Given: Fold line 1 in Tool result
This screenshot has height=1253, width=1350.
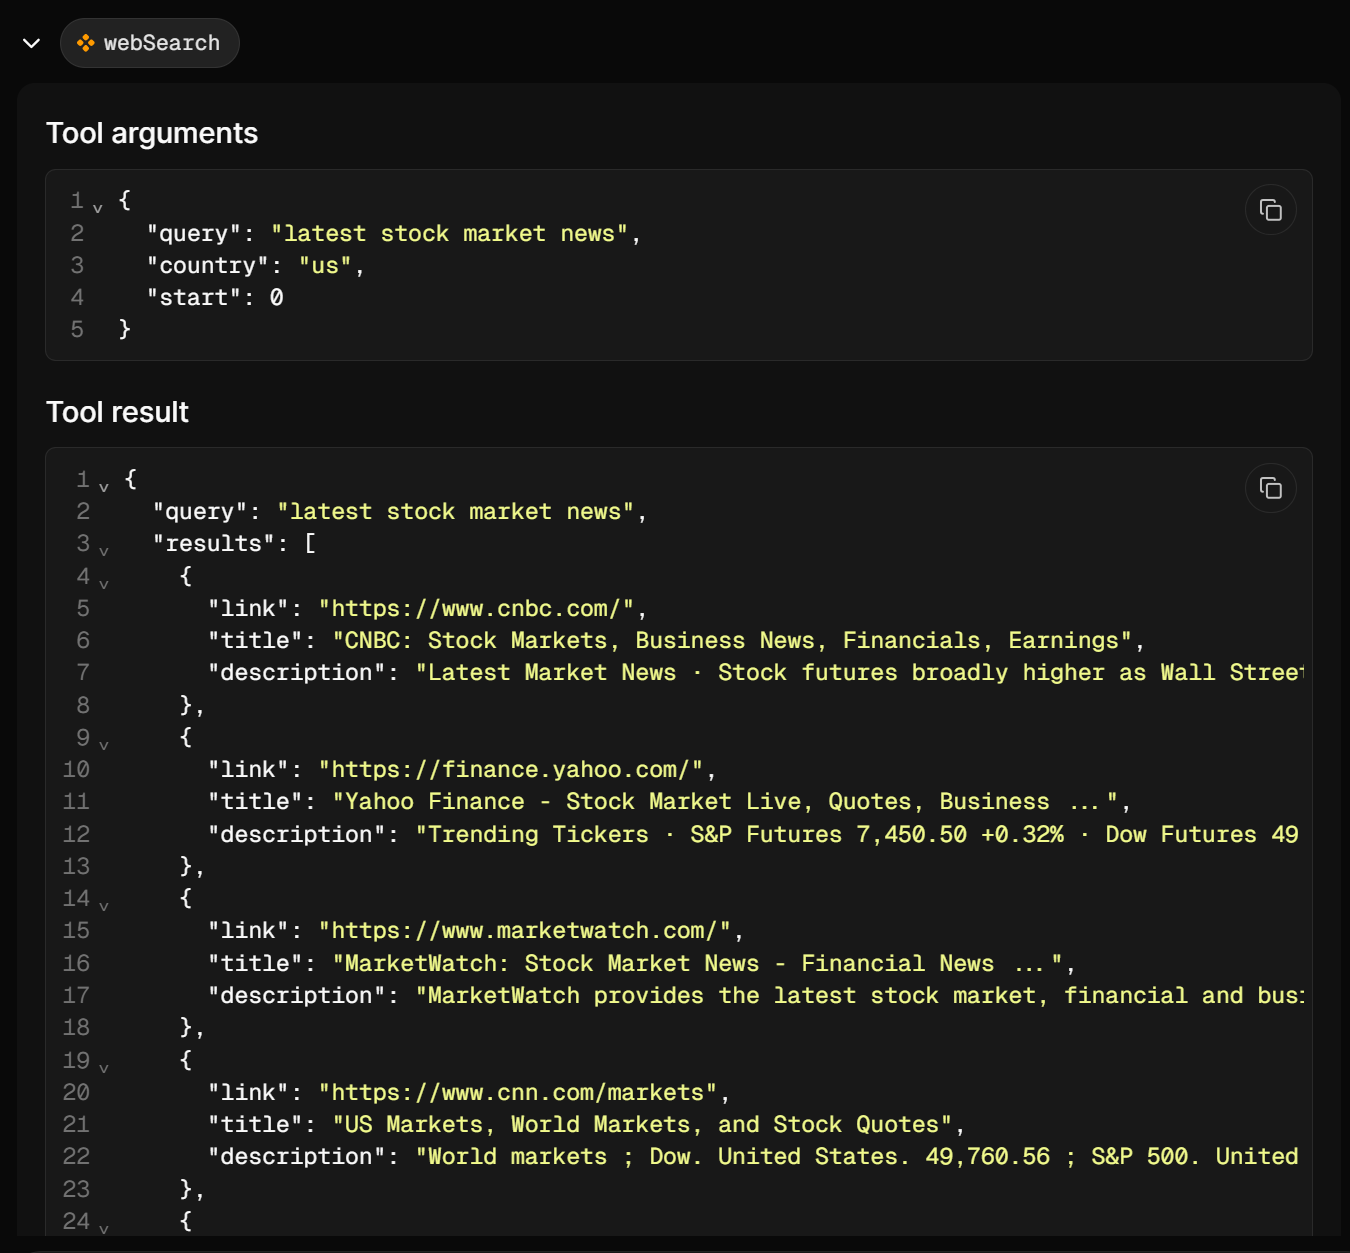Looking at the screenshot, I should point(104,487).
